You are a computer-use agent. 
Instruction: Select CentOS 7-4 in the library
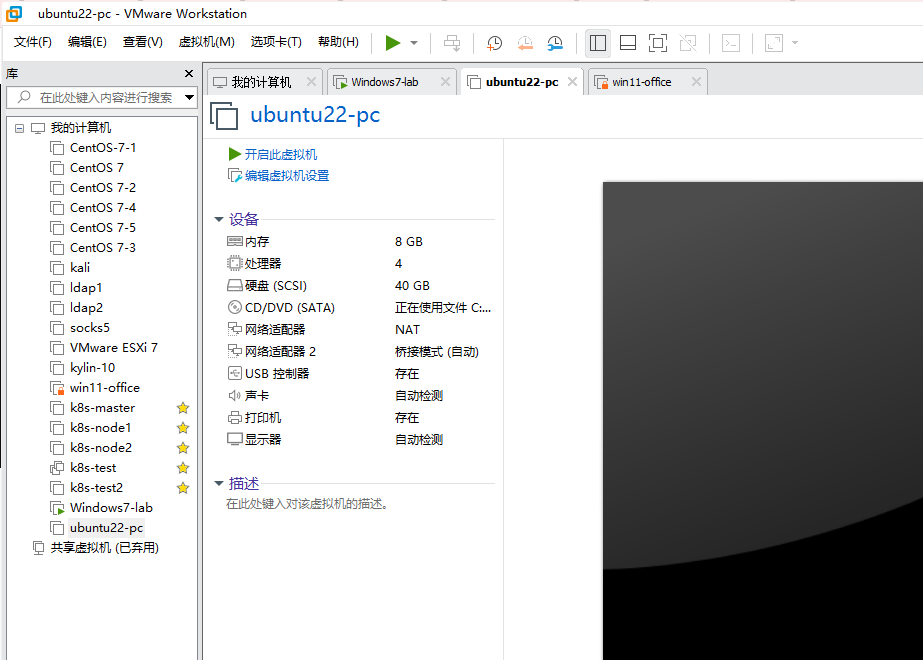[x=103, y=207]
